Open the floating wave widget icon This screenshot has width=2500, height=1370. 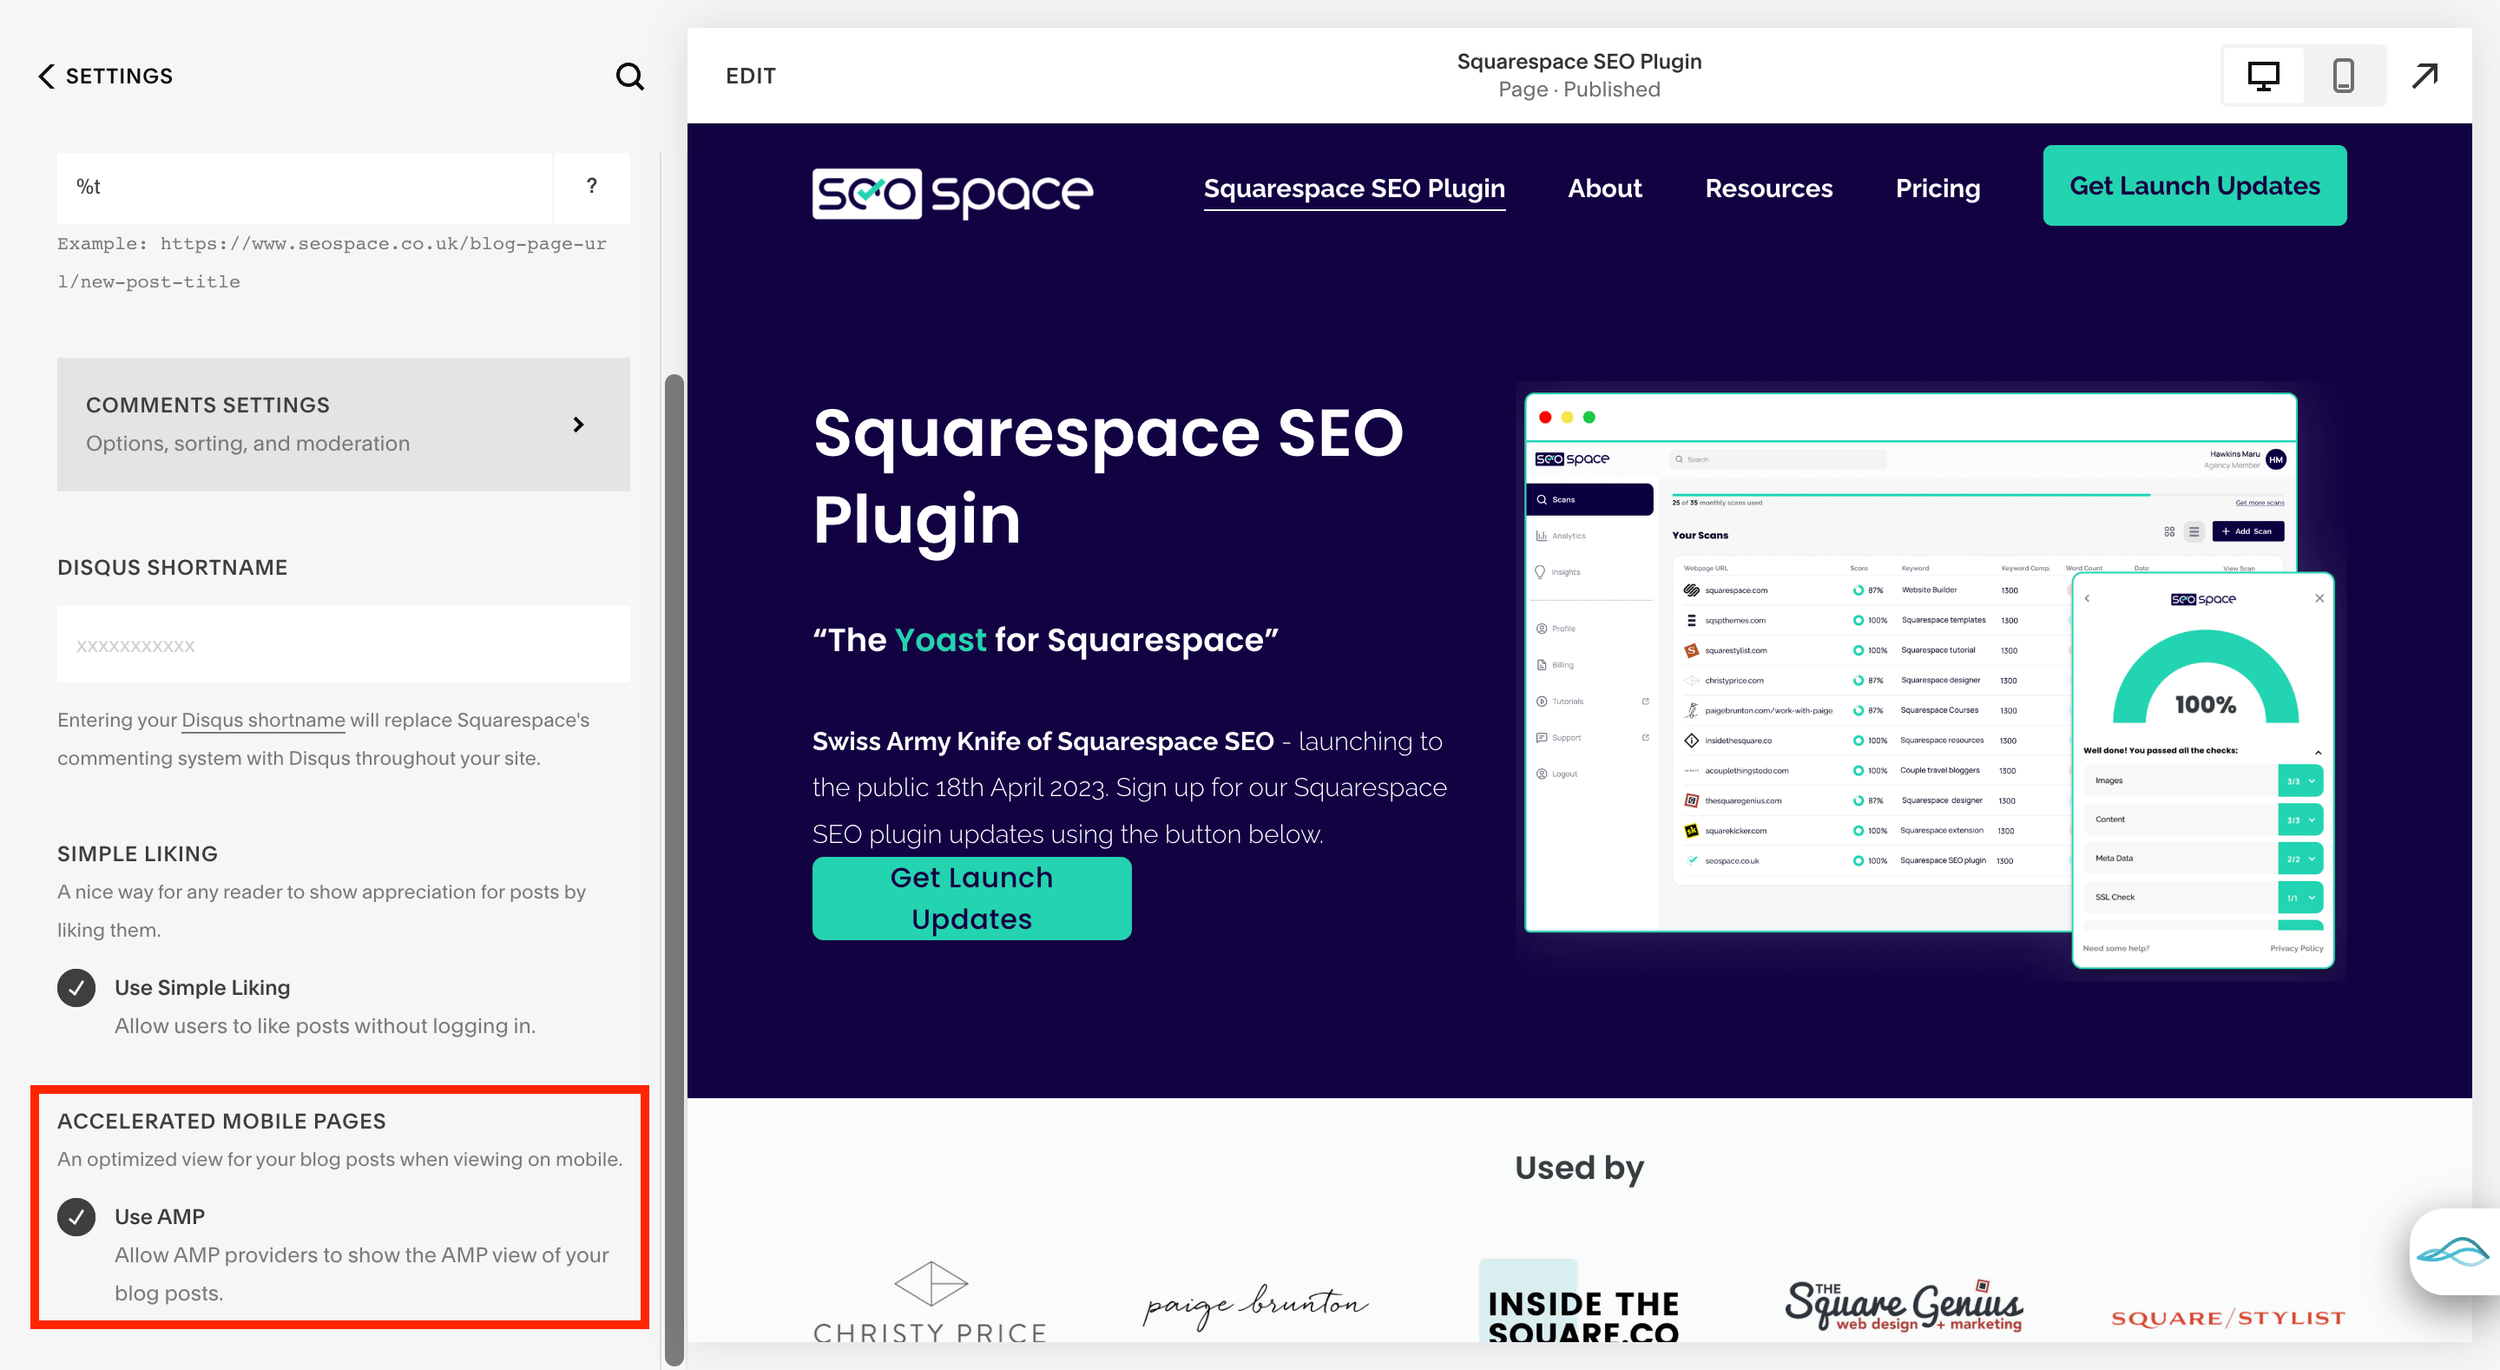pyautogui.click(x=2453, y=1251)
